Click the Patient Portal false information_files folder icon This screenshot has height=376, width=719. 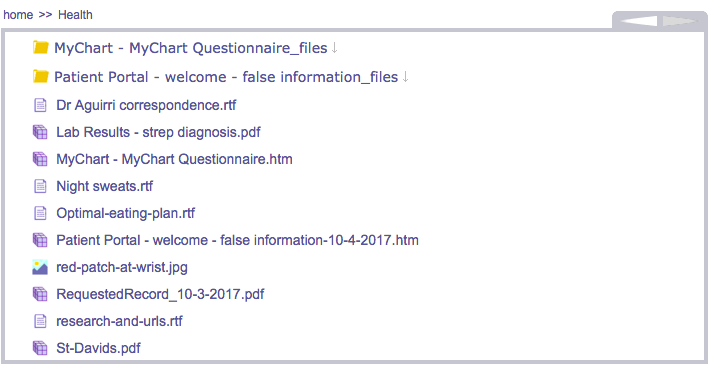click(x=40, y=77)
